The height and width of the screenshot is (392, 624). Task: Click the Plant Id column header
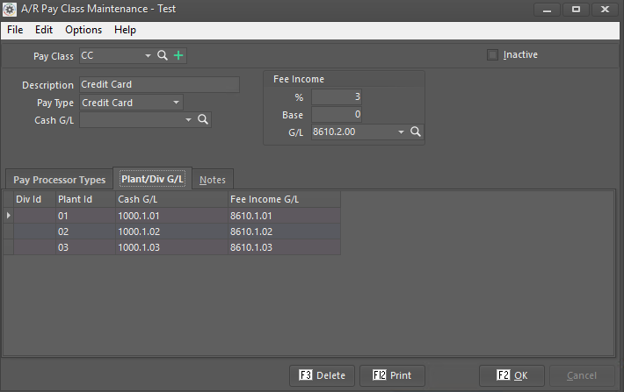click(85, 199)
